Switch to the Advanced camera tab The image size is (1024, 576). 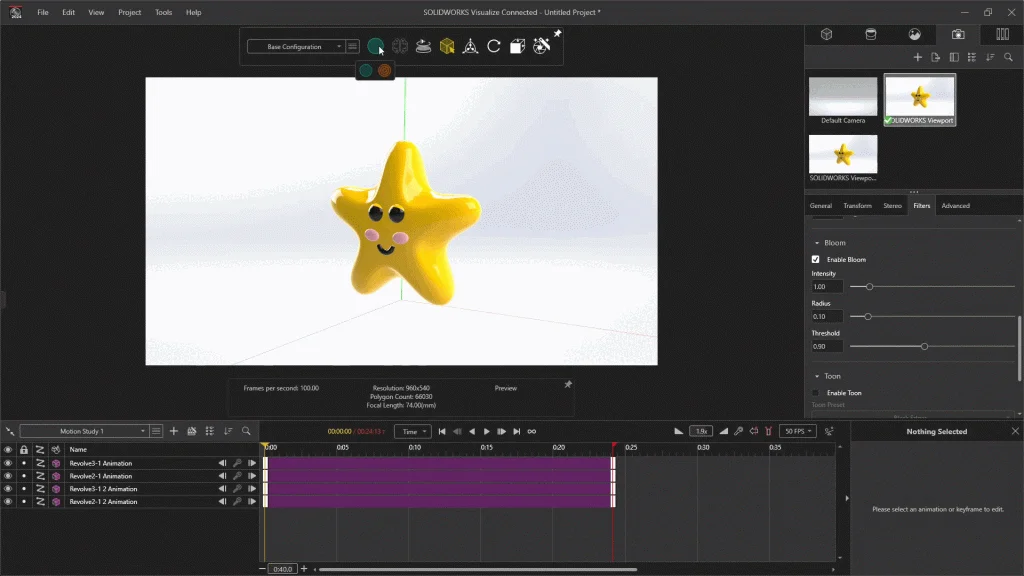click(955, 206)
